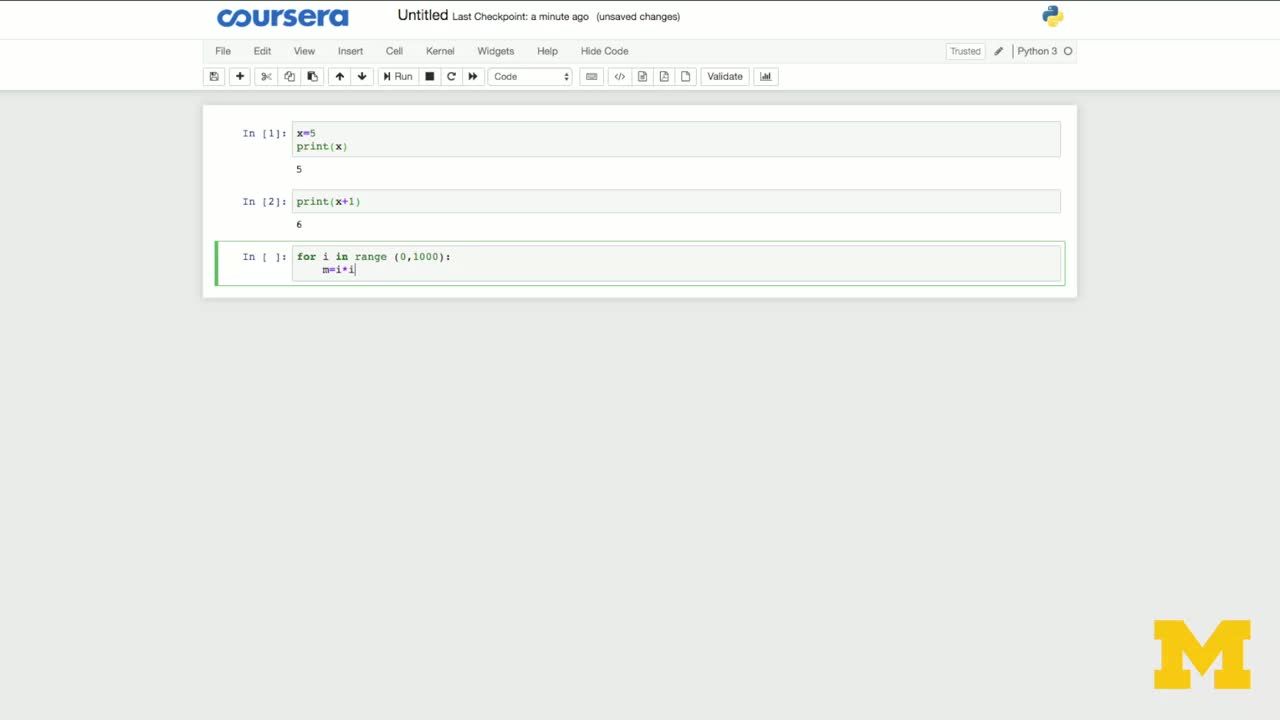The height and width of the screenshot is (720, 1280).
Task: Open the Cell menu
Action: coord(394,51)
